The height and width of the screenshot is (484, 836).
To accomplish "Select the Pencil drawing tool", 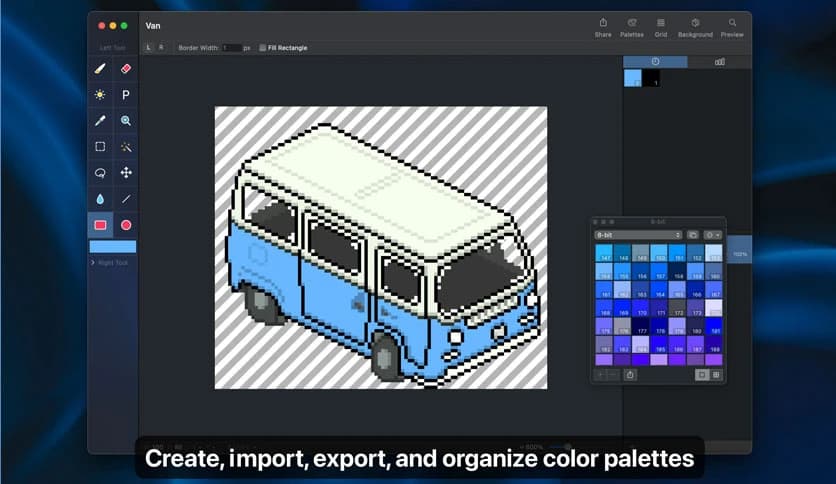I will 100,69.
